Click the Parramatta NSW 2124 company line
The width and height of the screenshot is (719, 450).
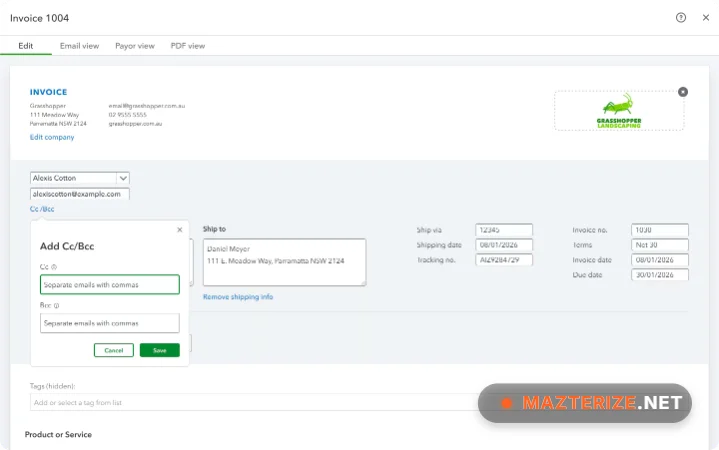(58, 123)
